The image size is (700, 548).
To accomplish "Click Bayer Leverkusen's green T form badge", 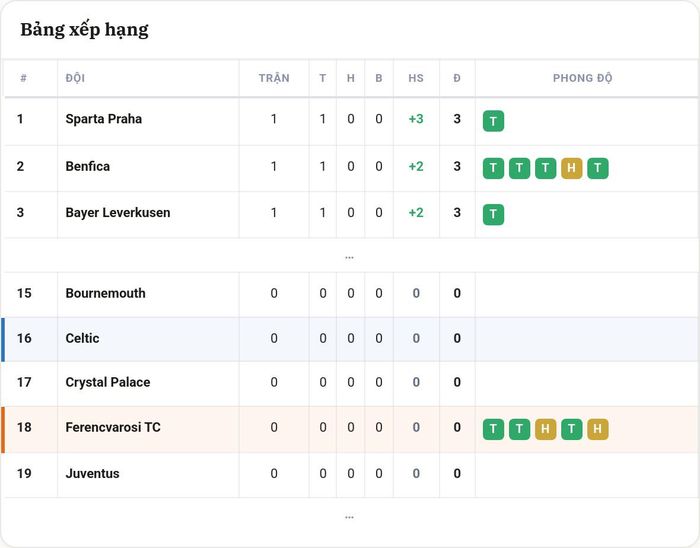I will 493,215.
